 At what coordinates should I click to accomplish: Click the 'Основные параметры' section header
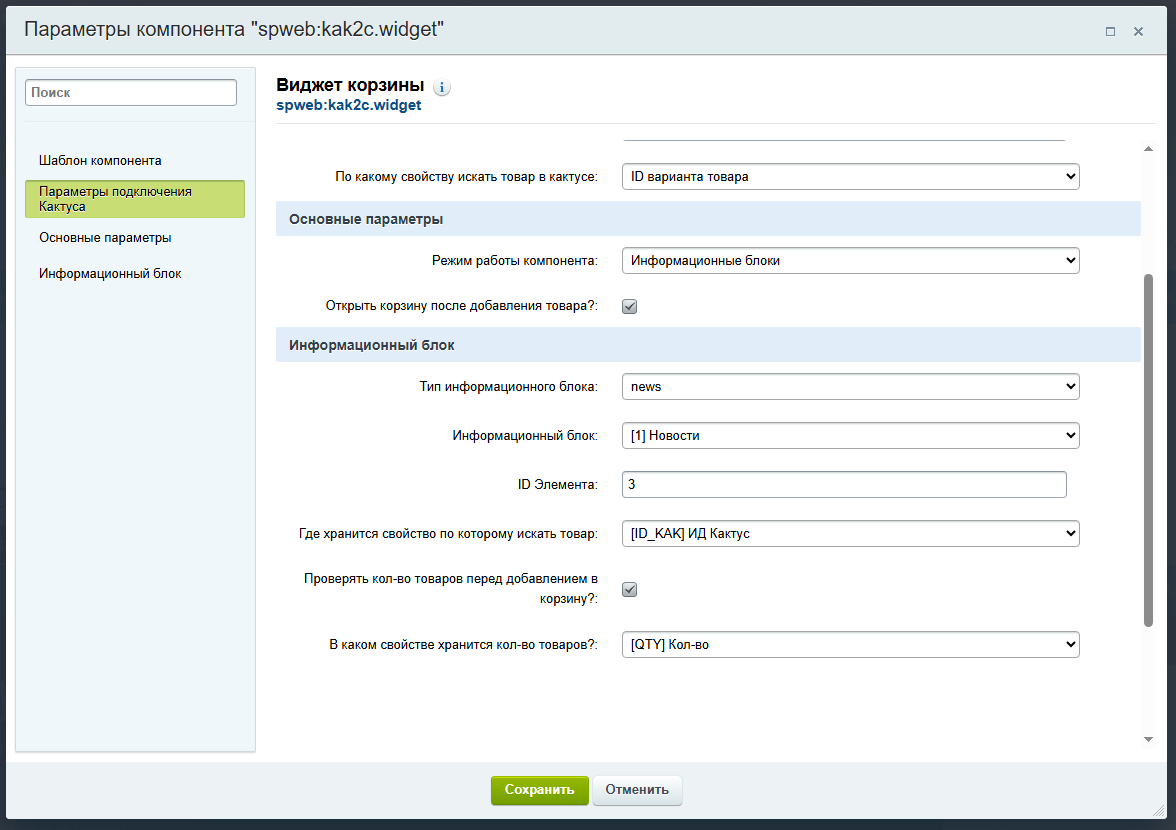708,219
